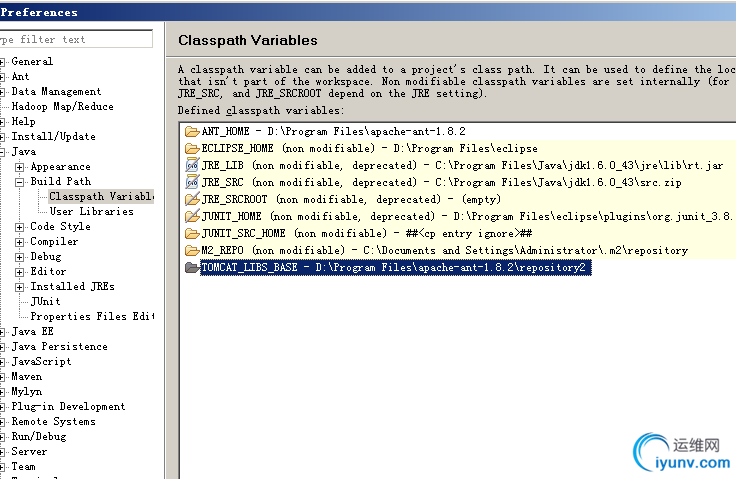Open Appearance under Java
This screenshot has width=736, height=479.
point(61,166)
